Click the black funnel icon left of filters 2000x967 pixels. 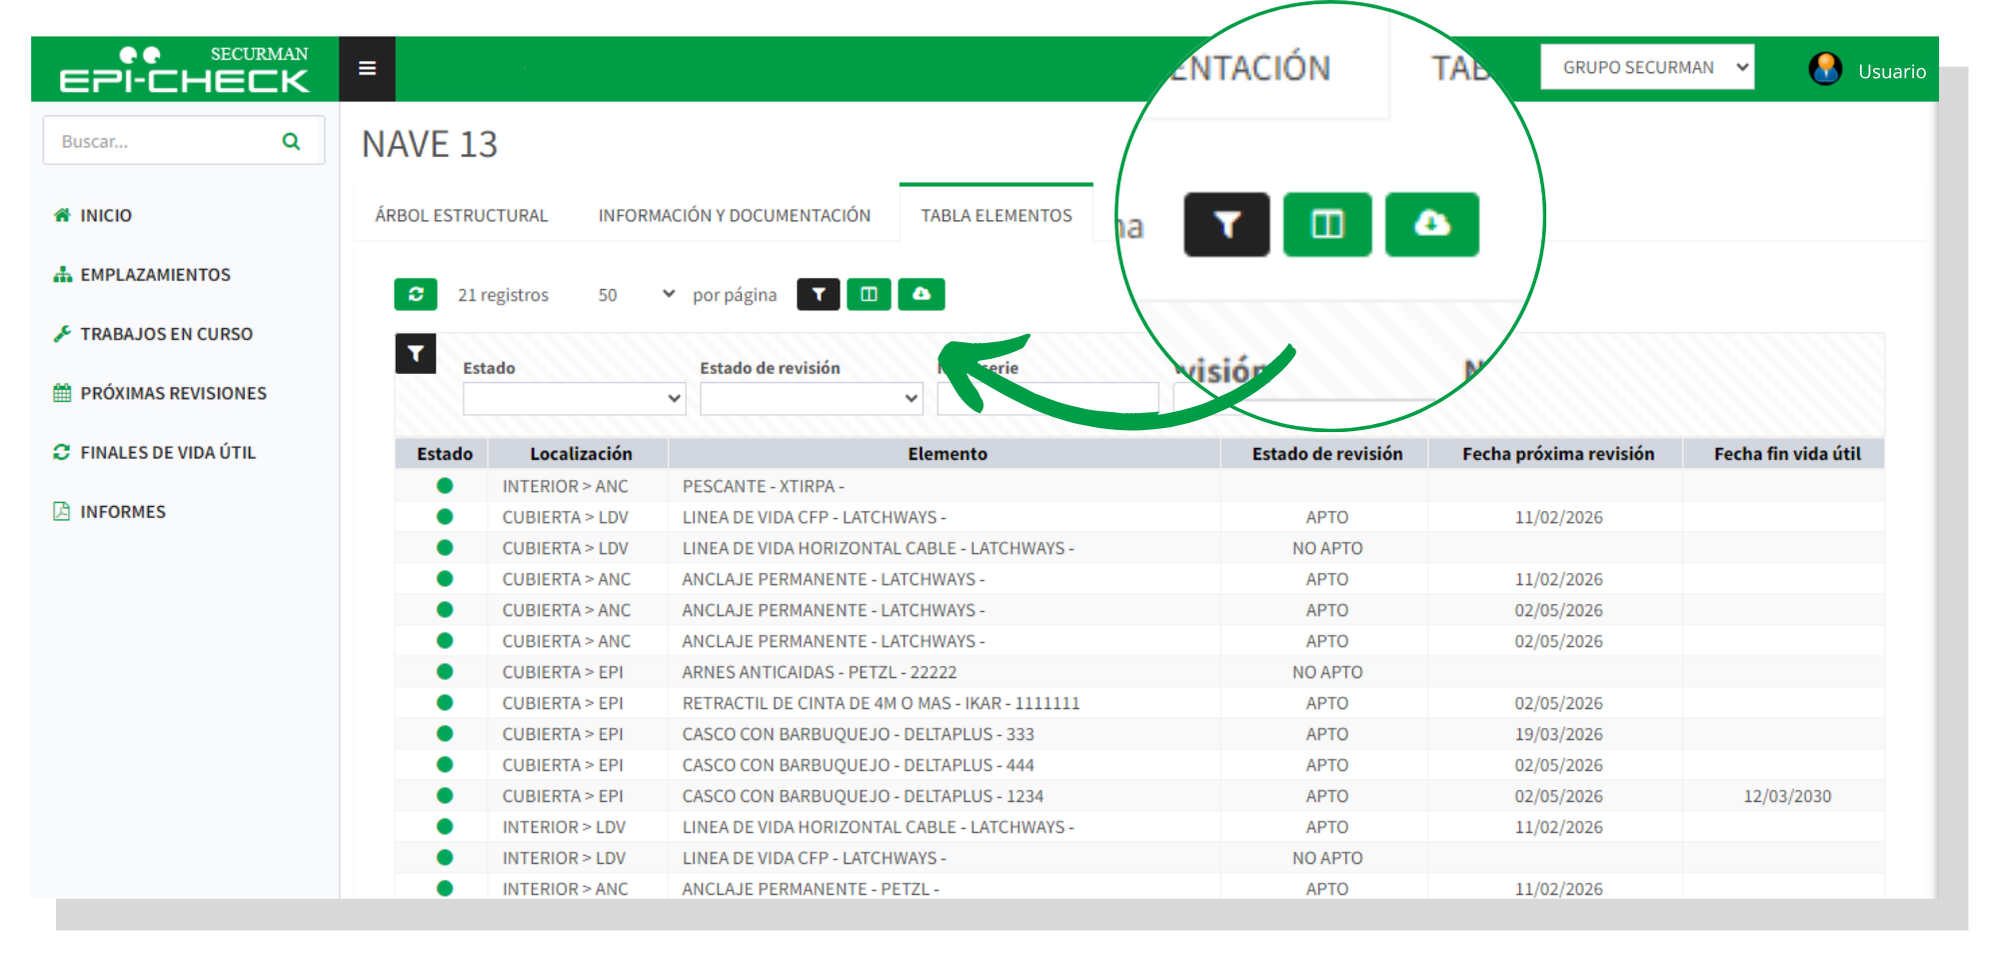pos(415,353)
